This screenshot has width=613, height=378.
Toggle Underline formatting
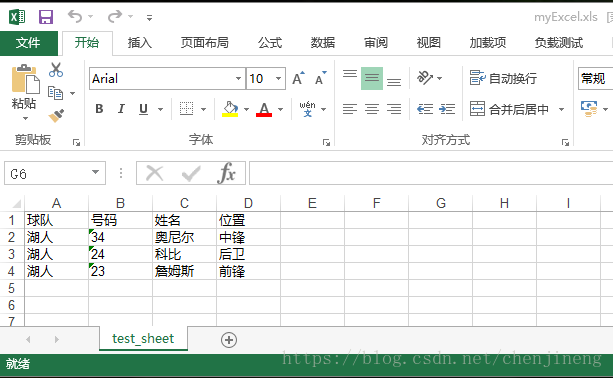[143, 109]
